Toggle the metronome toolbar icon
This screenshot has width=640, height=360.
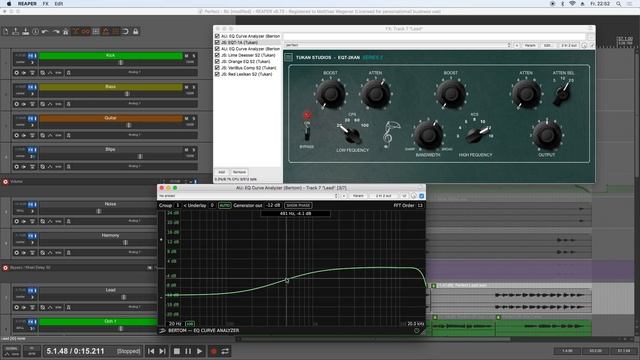click(x=65, y=31)
